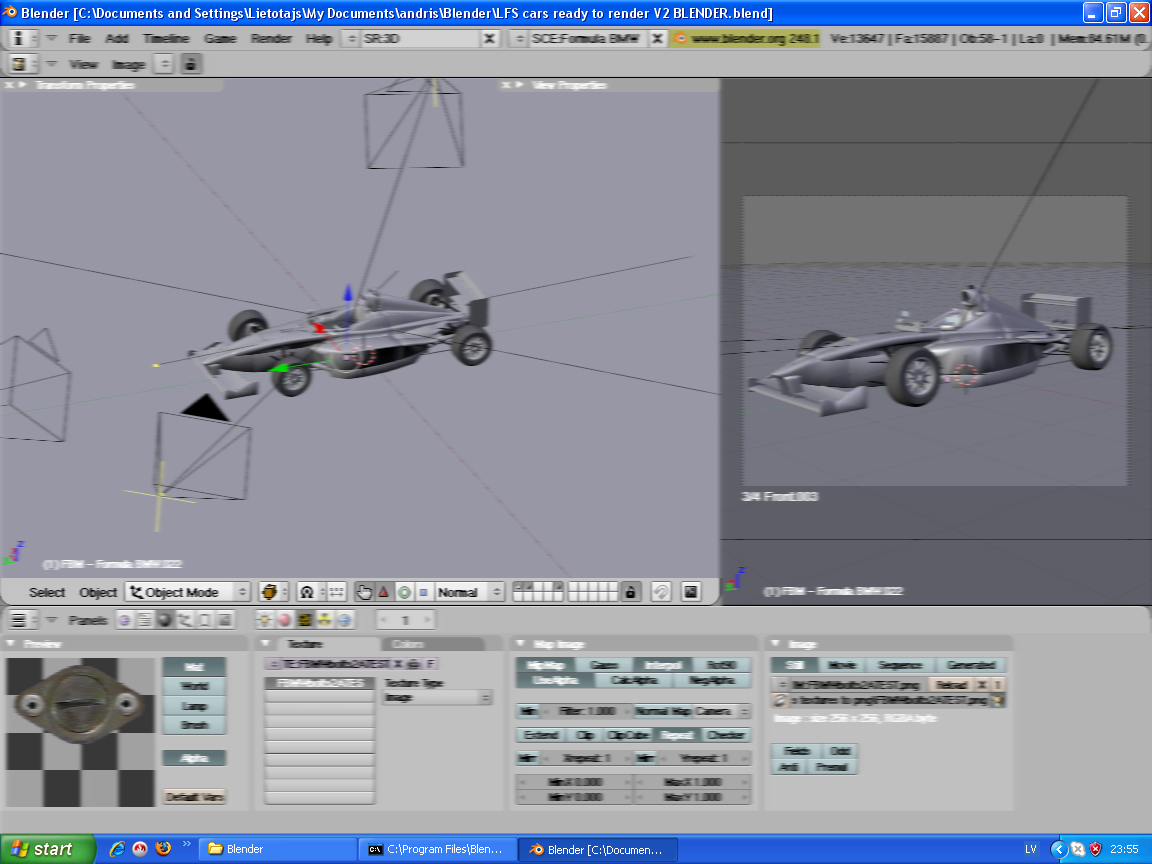This screenshot has width=1152, height=864.
Task: Open Internet Explorer from quick launch
Action: coord(117,849)
